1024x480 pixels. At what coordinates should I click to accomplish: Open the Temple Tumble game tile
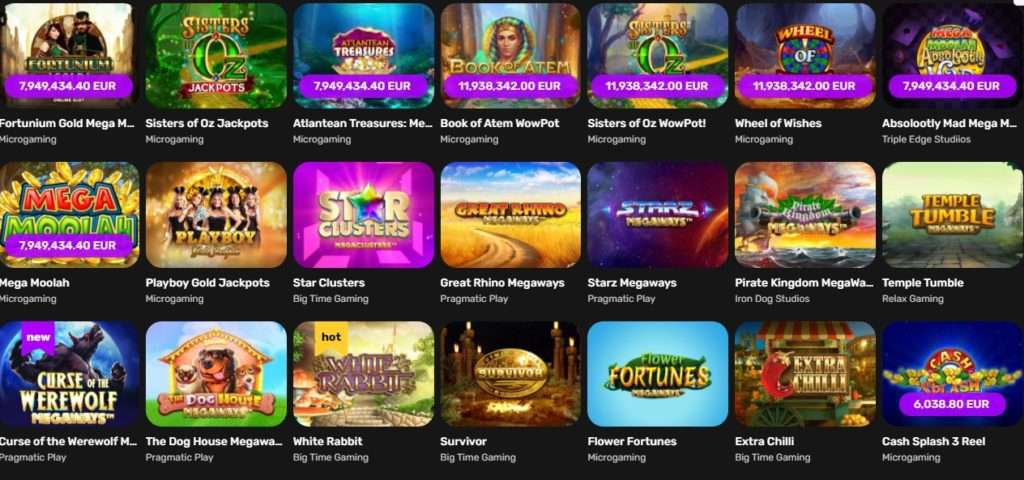point(953,215)
